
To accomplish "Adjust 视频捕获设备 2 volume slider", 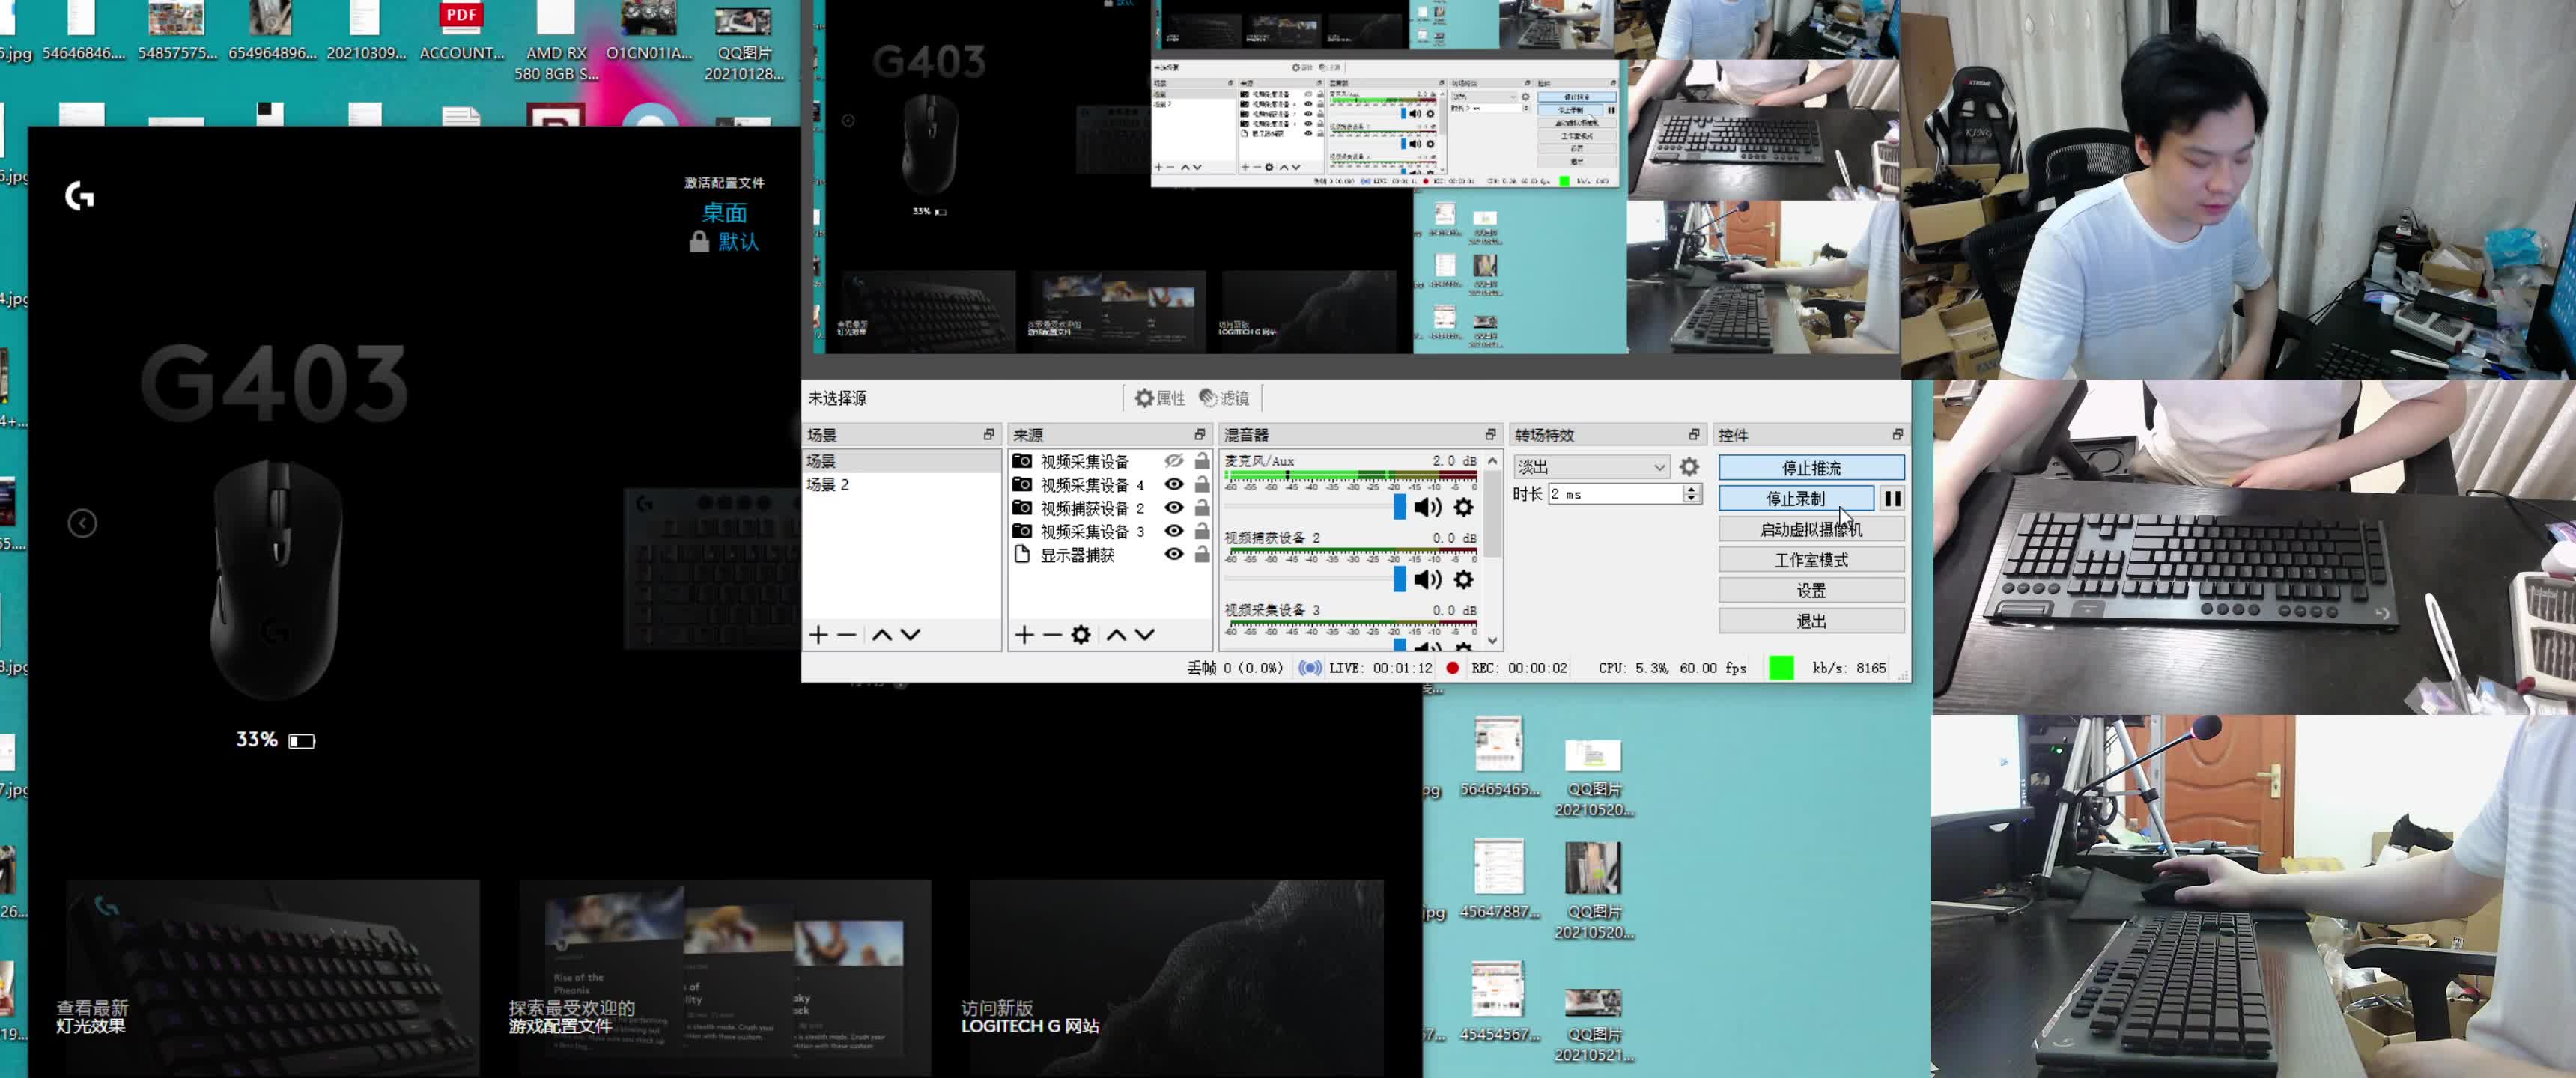I will click(1399, 579).
